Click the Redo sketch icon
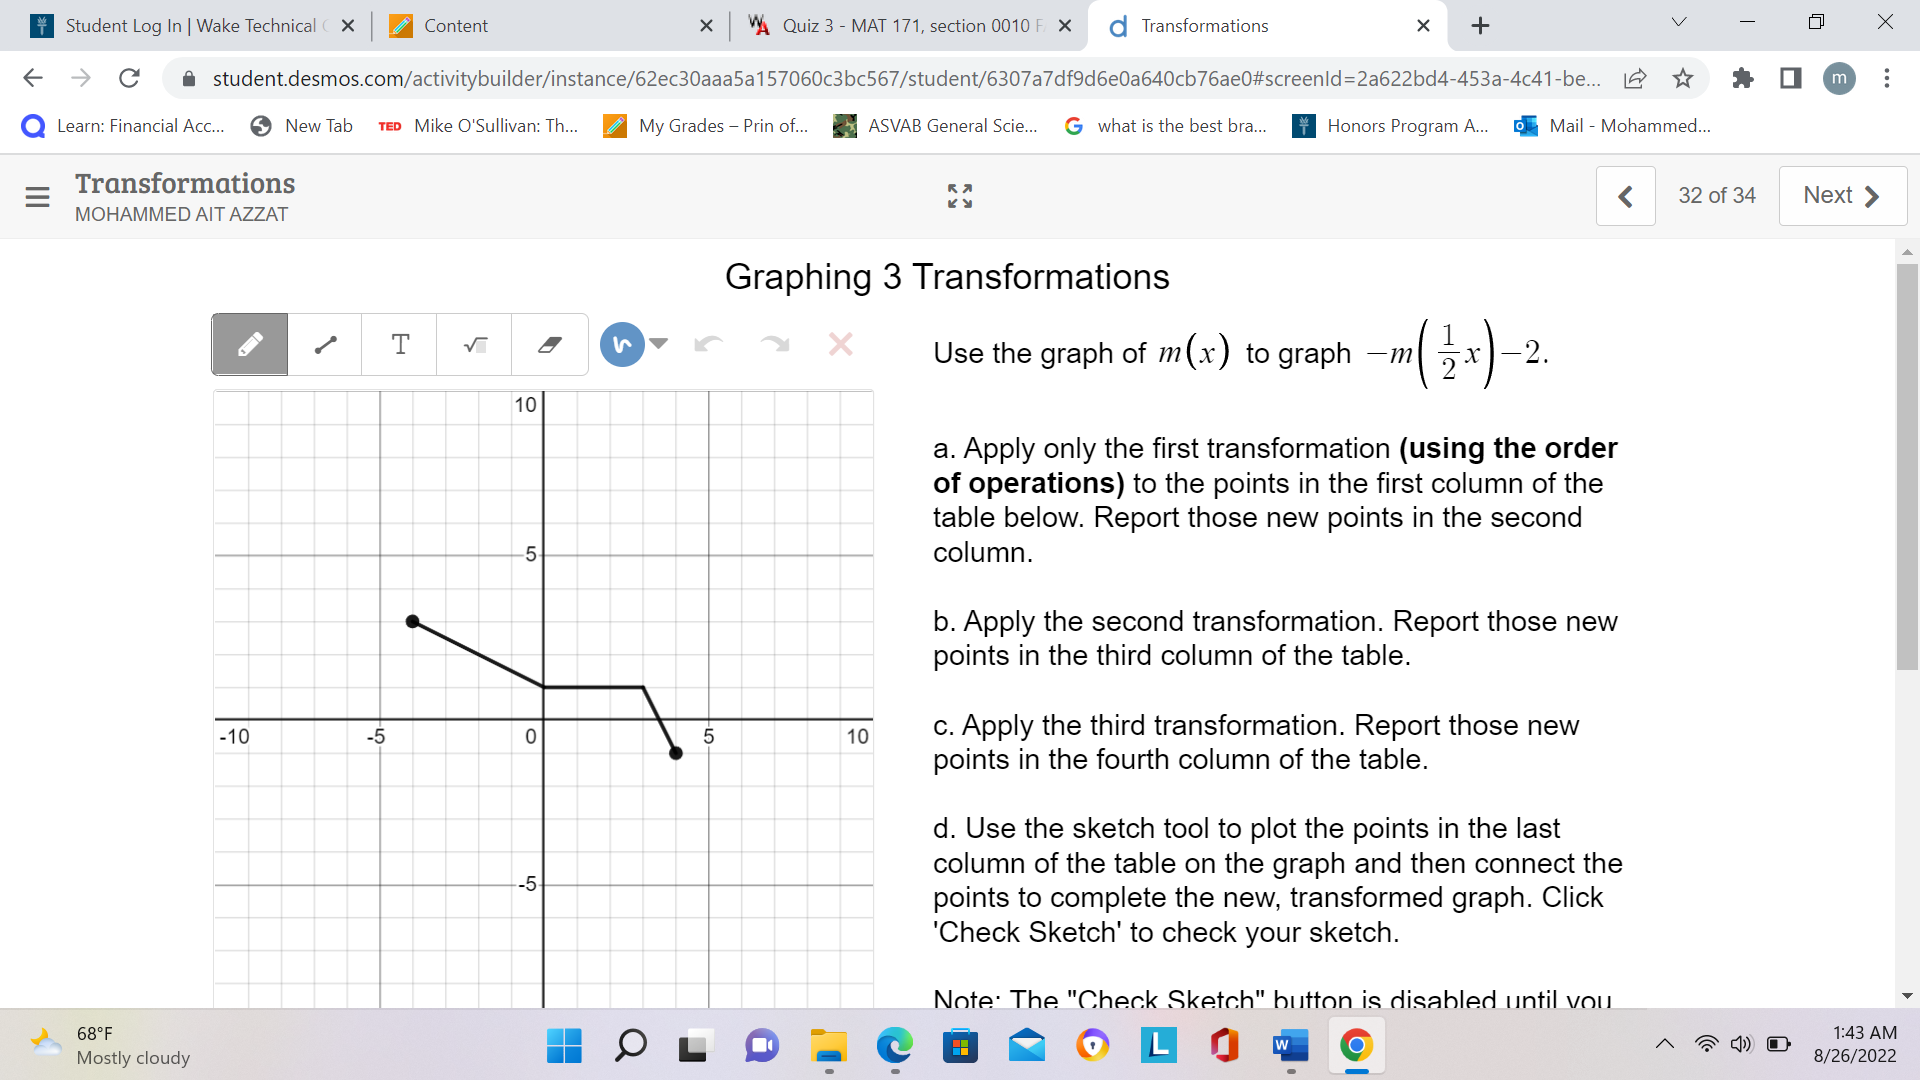This screenshot has width=1920, height=1080. click(776, 344)
